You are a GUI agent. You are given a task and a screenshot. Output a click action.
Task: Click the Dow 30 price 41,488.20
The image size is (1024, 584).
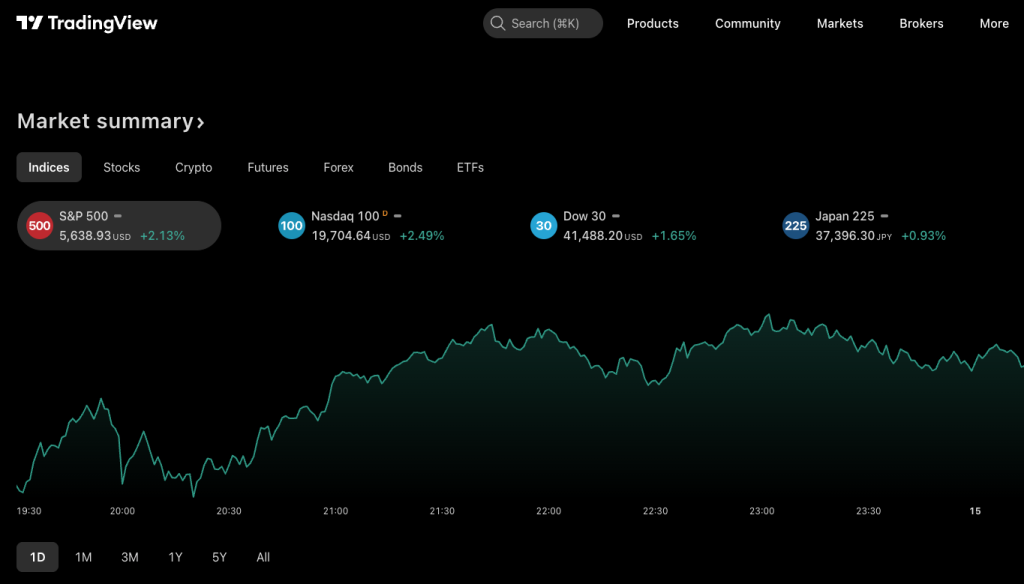click(593, 236)
